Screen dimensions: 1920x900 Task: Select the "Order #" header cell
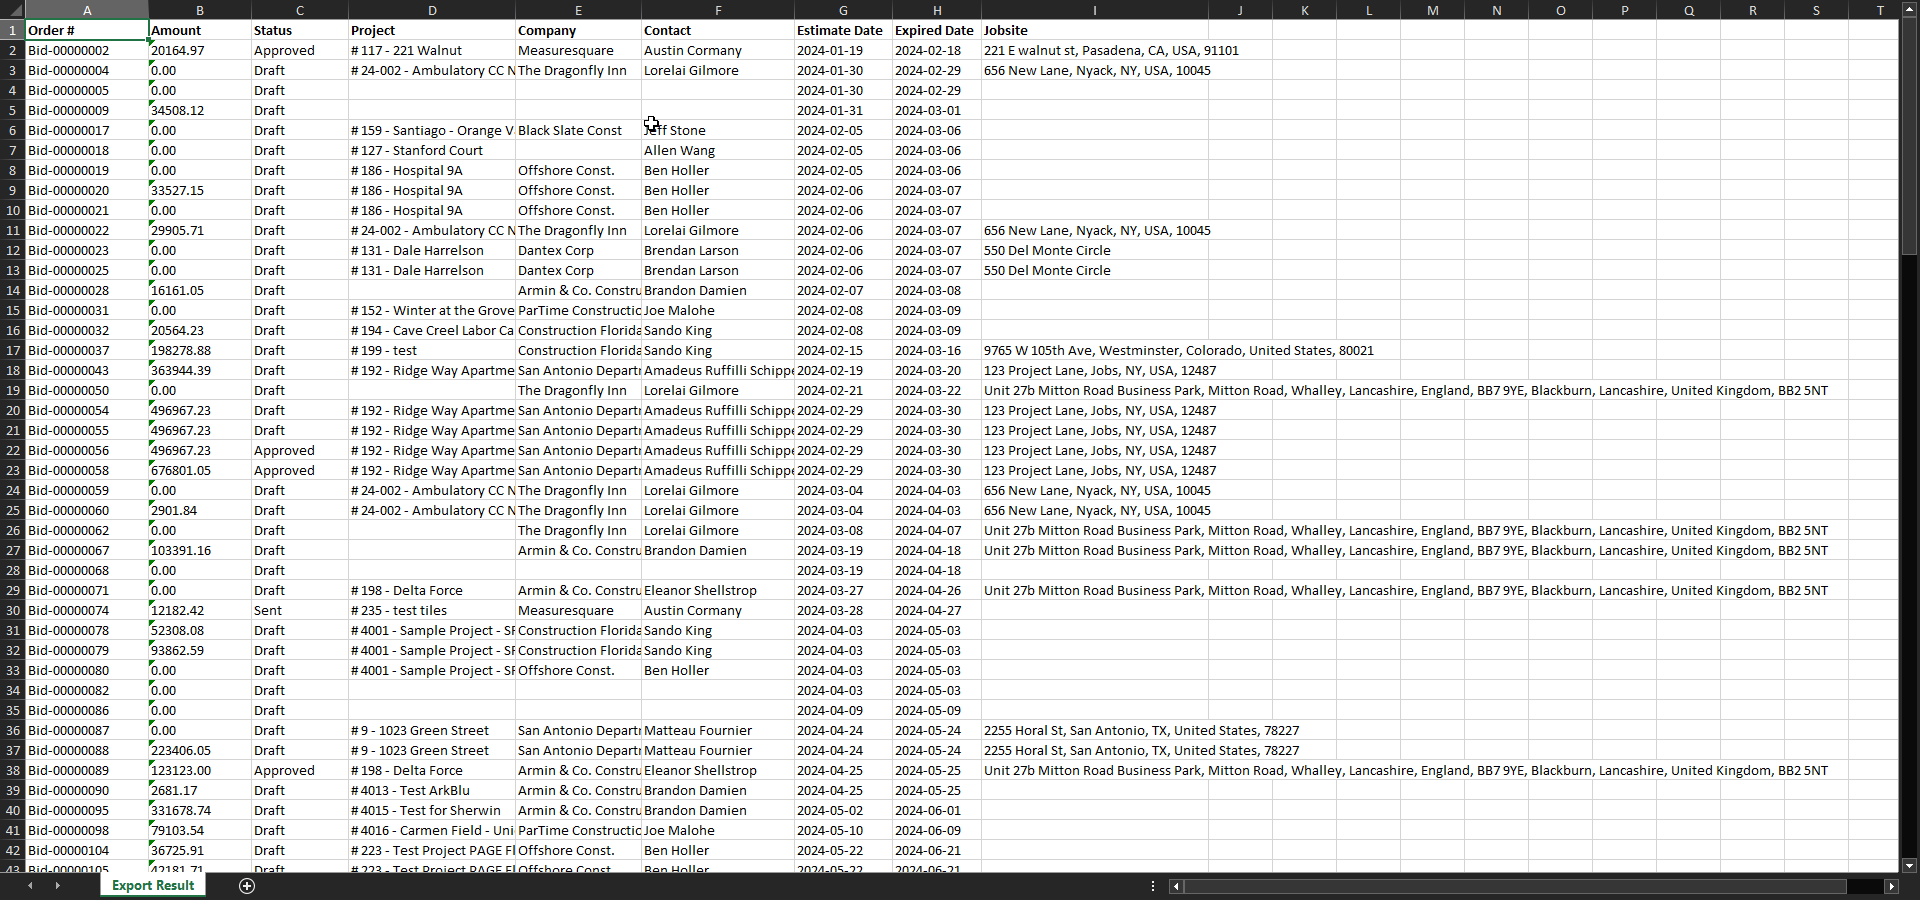click(x=87, y=30)
